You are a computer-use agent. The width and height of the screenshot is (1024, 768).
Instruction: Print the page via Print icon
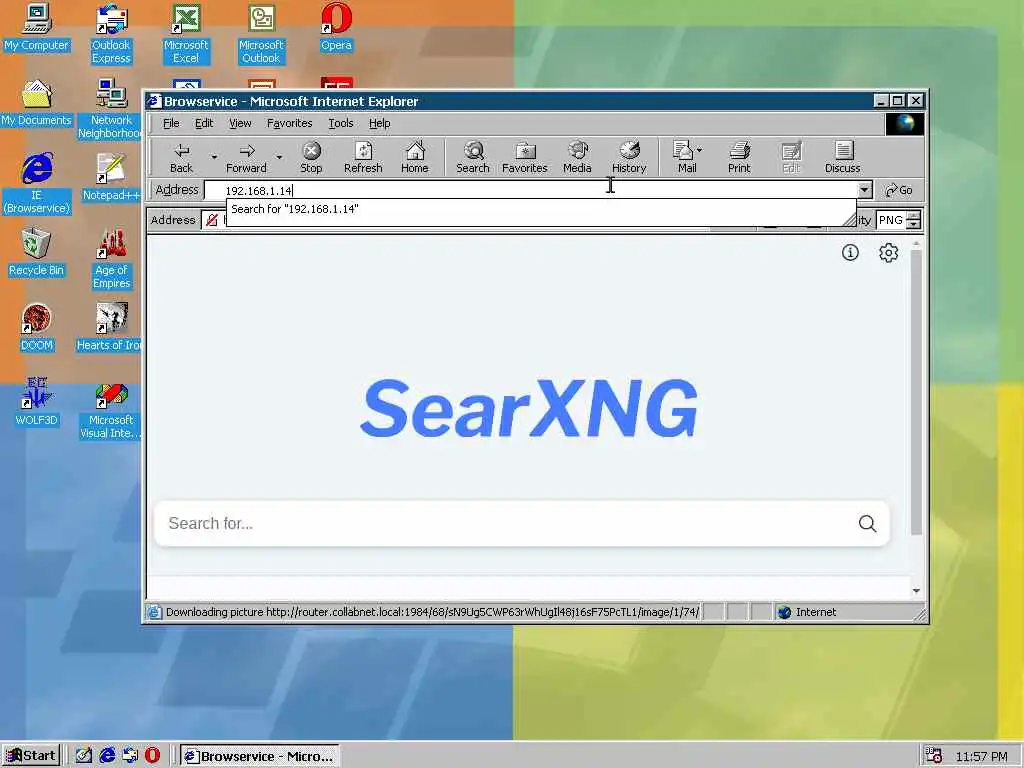[739, 157]
